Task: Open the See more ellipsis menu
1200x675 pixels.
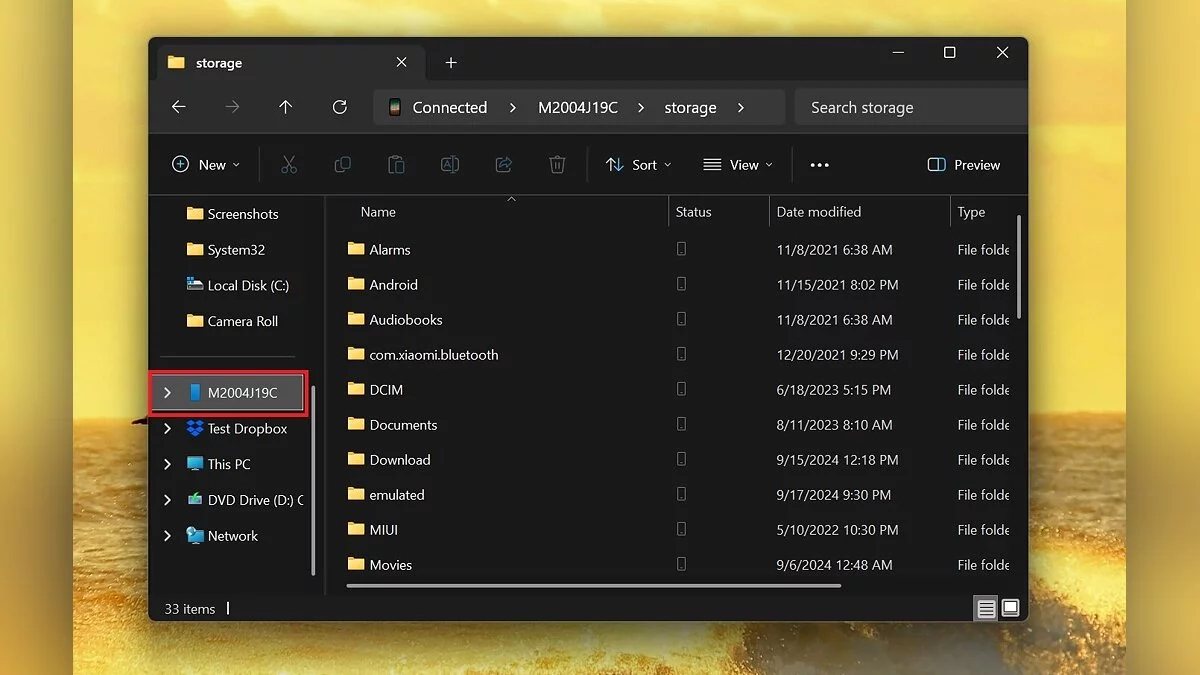Action: point(819,165)
